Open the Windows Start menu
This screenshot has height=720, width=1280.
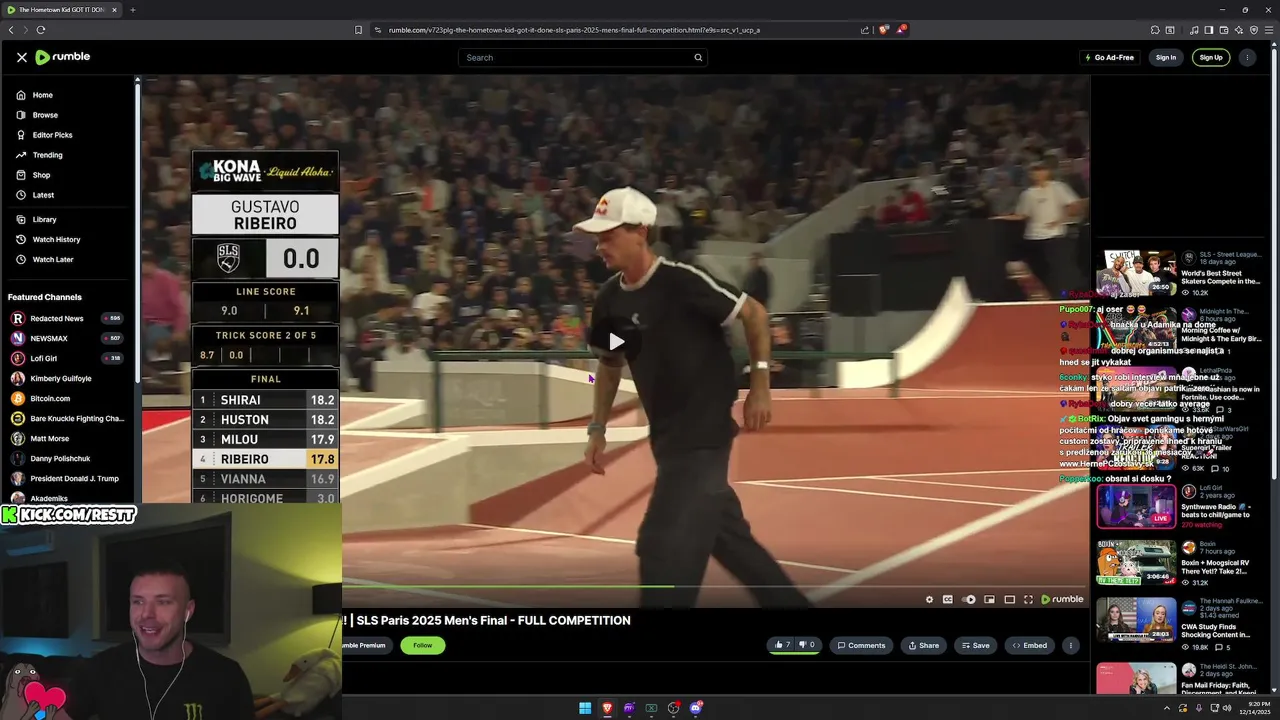[585, 708]
